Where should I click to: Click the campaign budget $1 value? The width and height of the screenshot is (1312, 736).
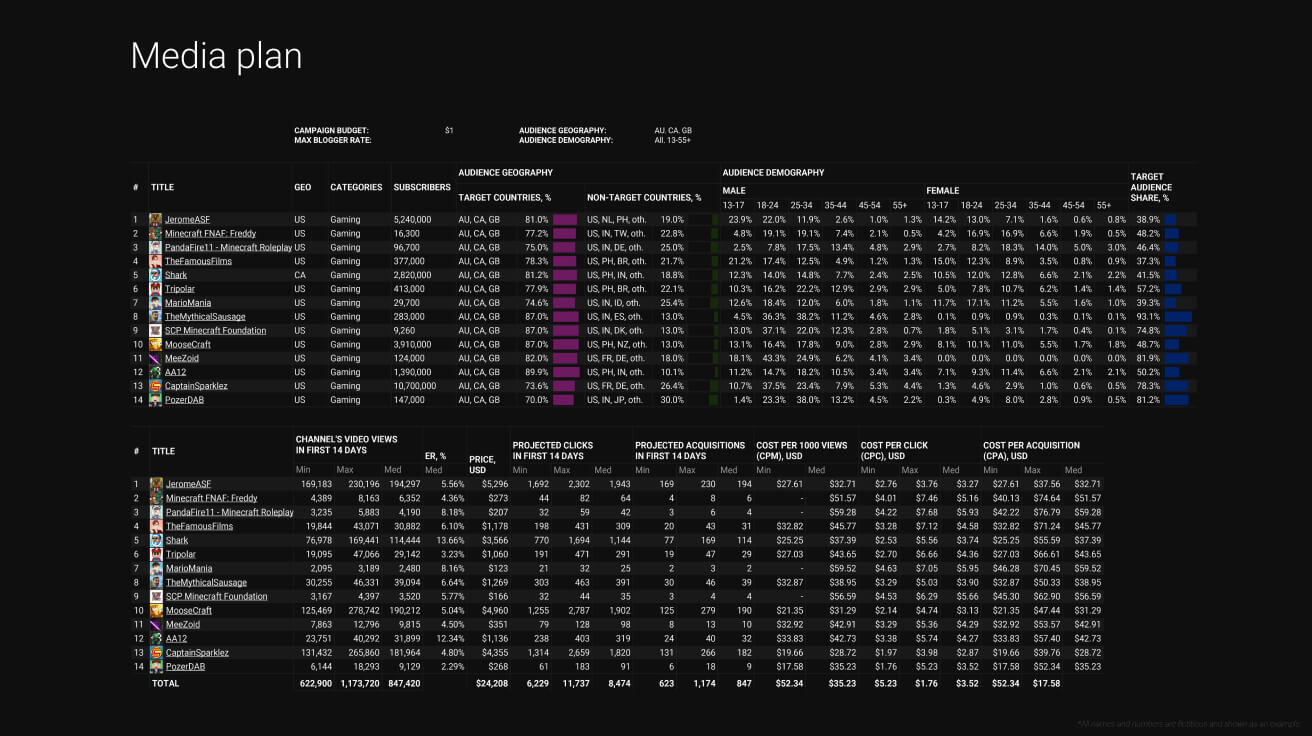pyautogui.click(x=449, y=131)
